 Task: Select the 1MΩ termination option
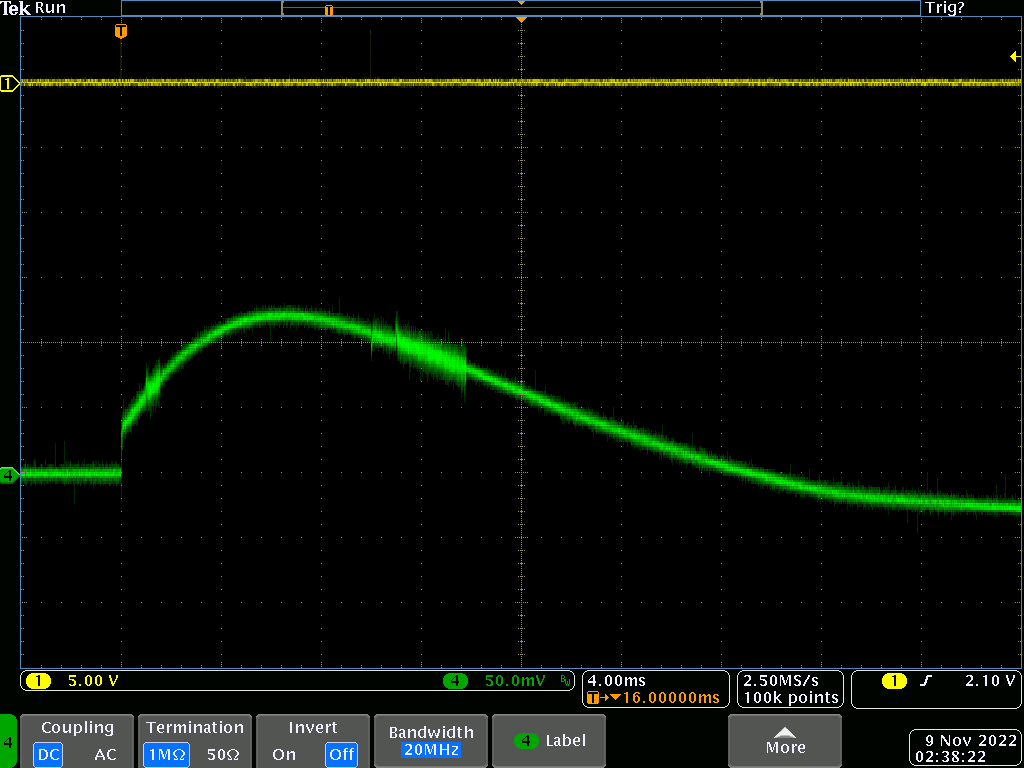coord(164,755)
